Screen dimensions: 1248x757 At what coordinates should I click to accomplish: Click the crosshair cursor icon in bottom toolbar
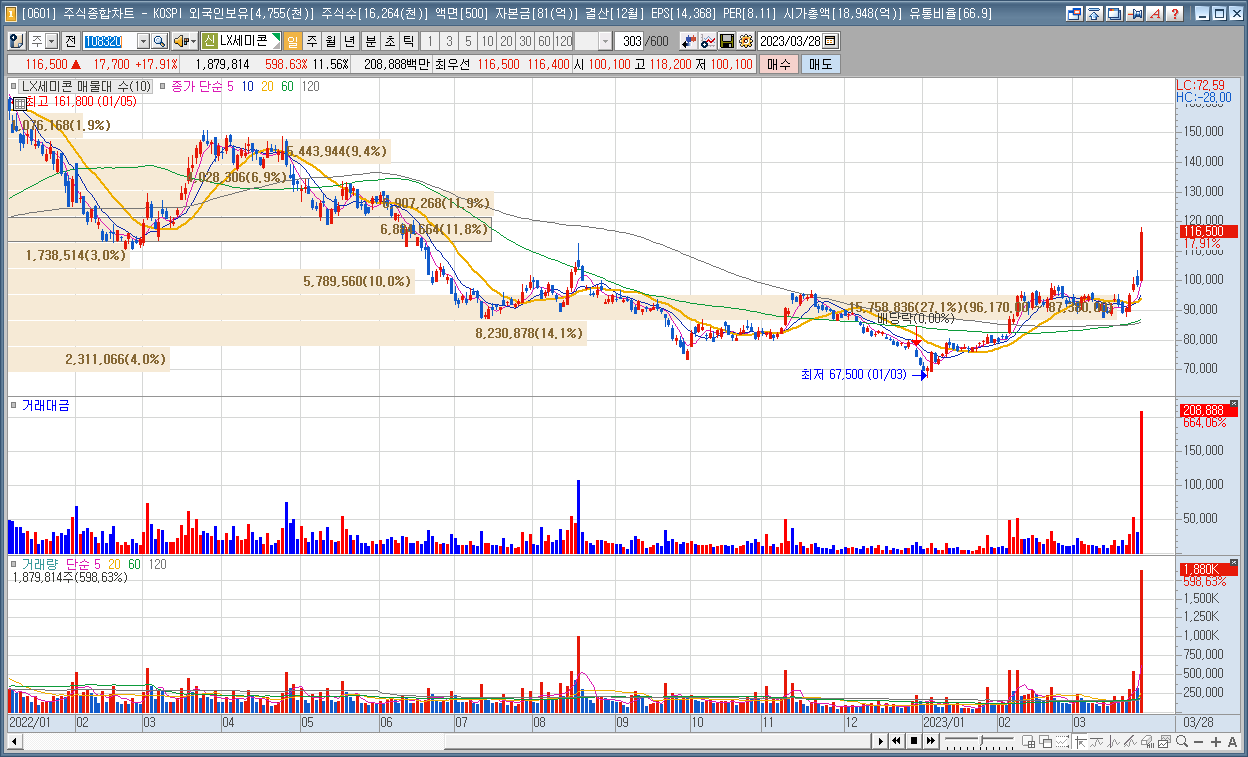[x=1081, y=741]
